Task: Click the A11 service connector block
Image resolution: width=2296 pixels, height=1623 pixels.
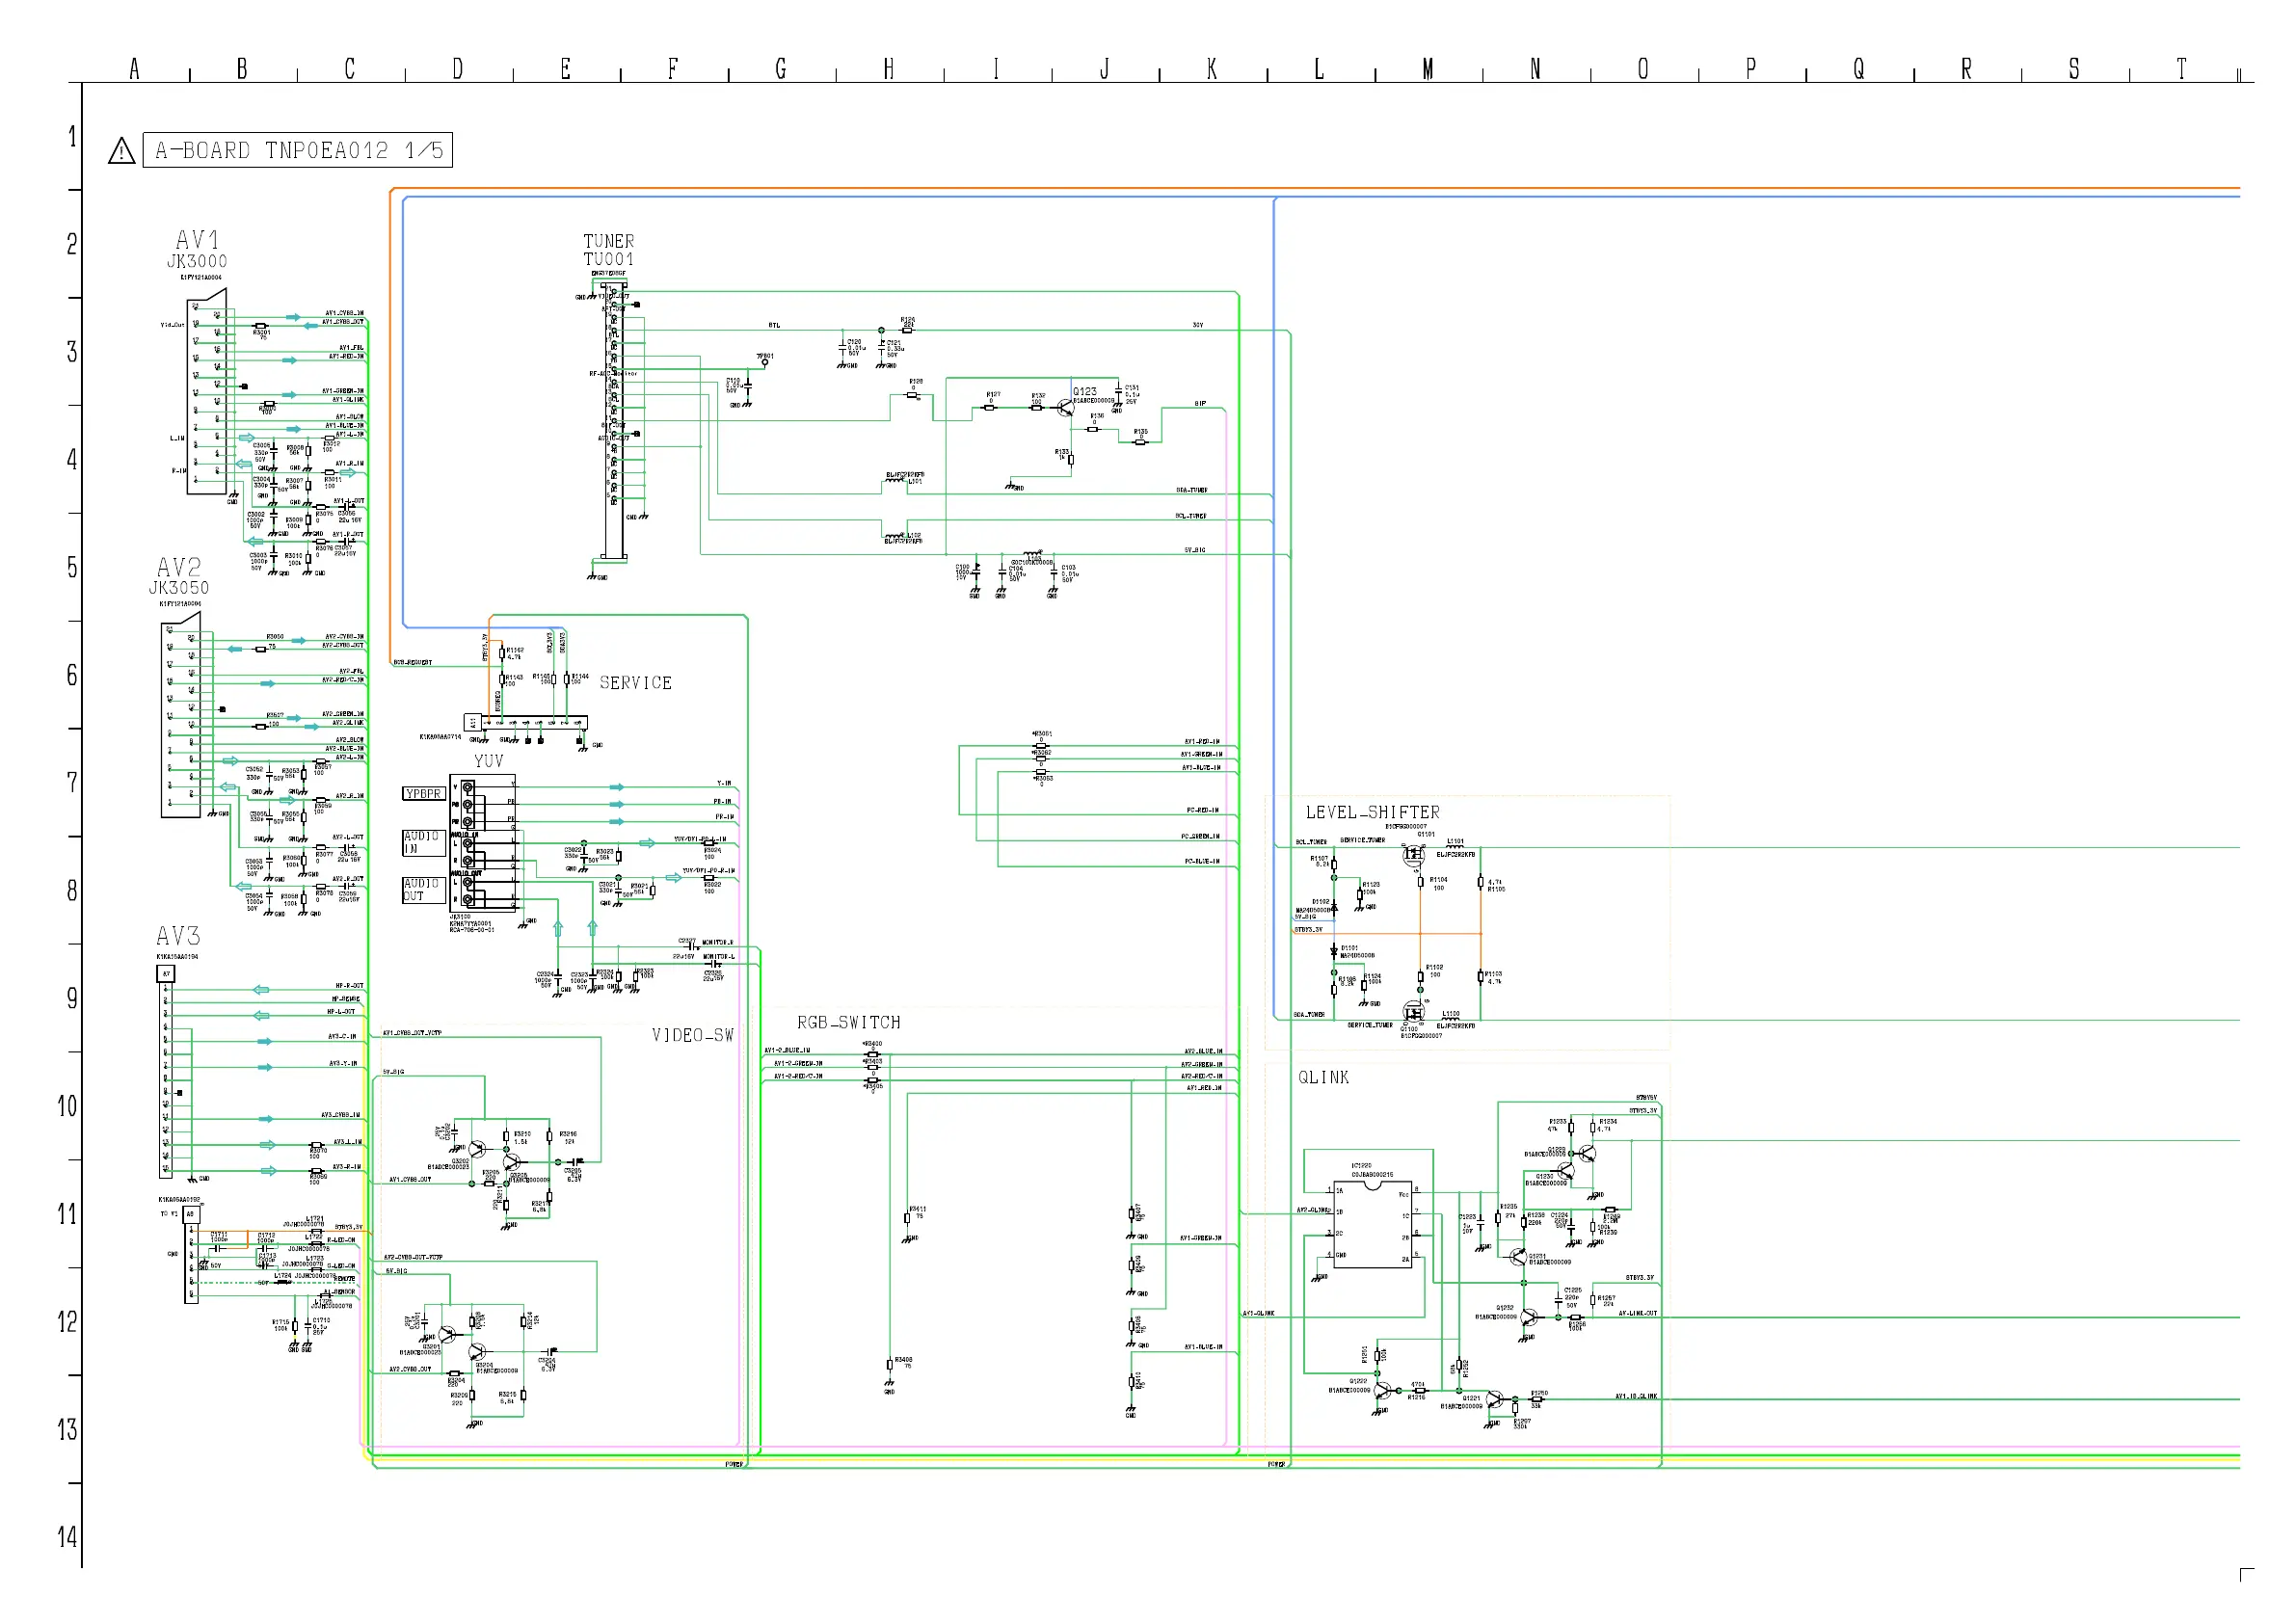Action: [526, 722]
